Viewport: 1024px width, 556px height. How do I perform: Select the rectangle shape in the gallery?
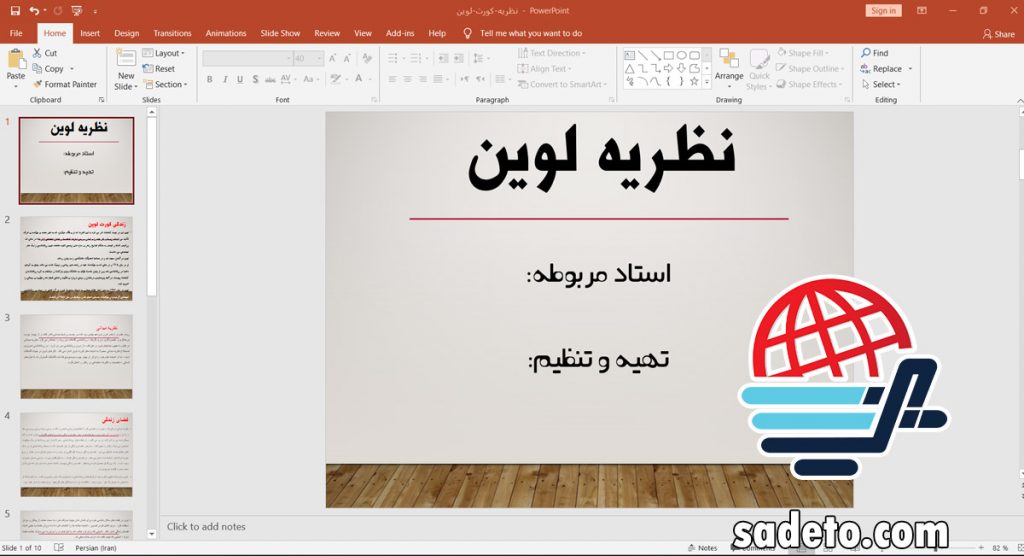pos(669,56)
